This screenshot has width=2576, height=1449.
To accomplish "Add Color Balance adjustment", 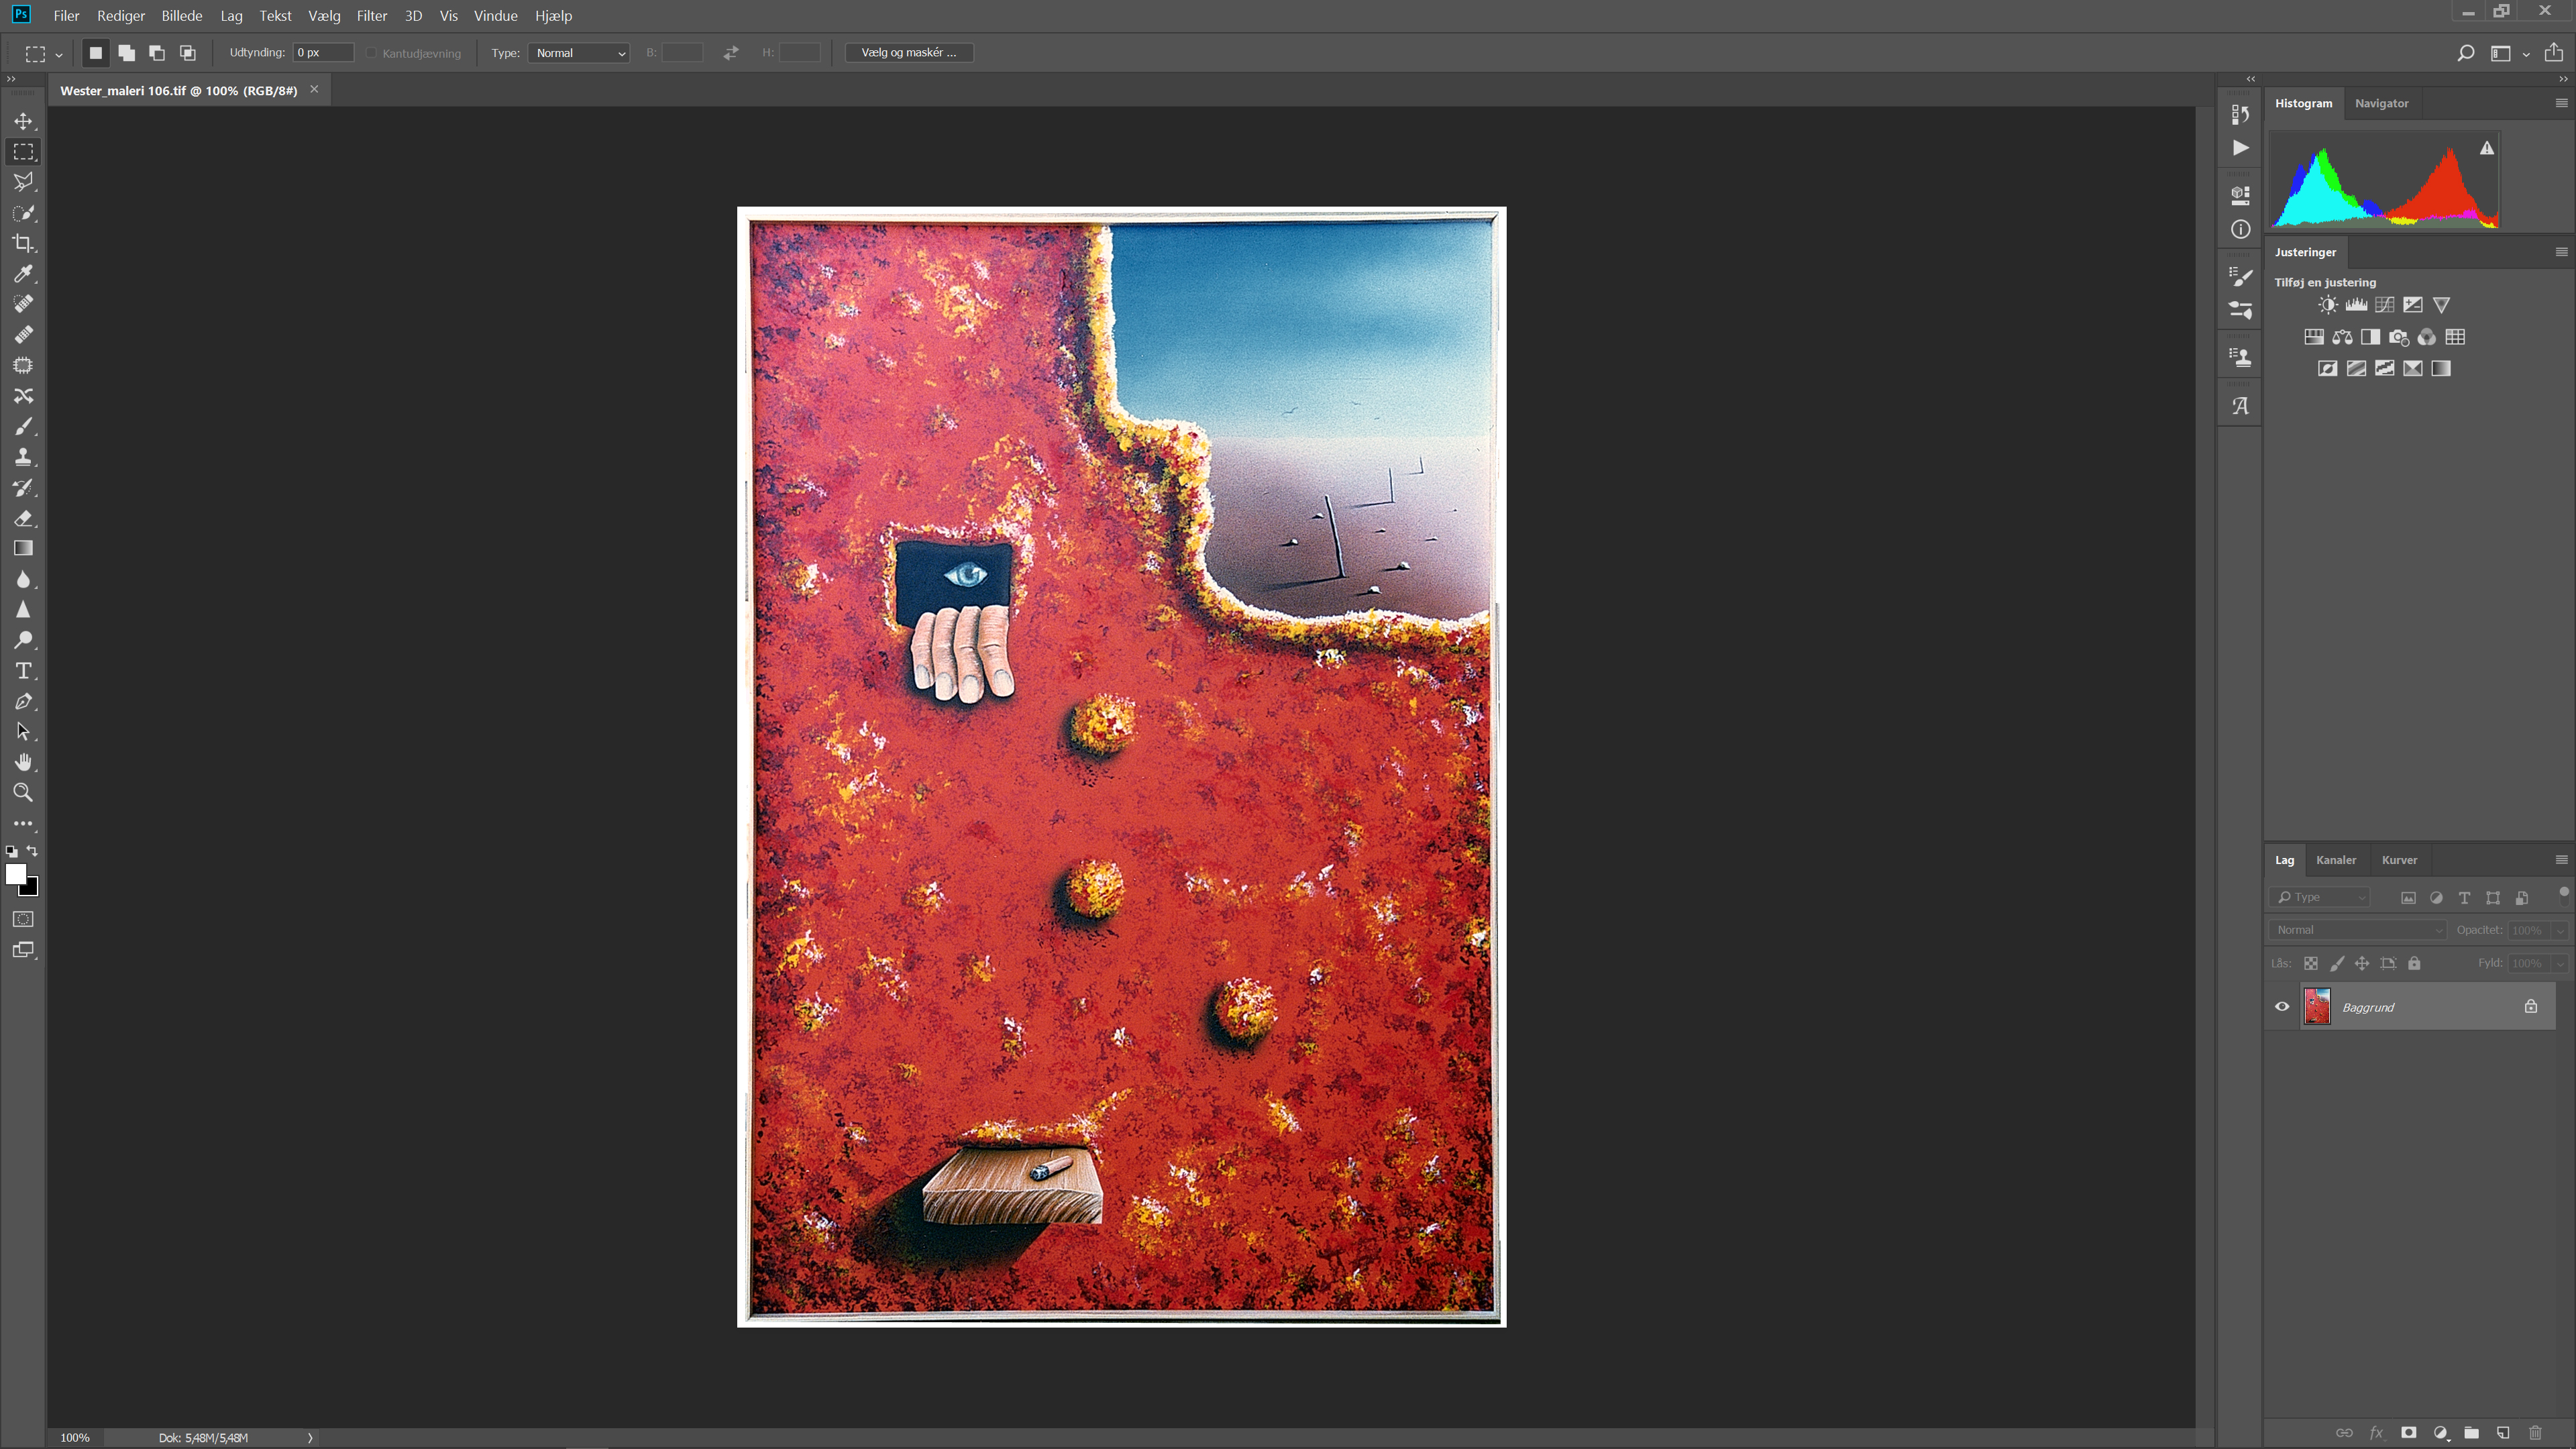I will tap(2342, 337).
